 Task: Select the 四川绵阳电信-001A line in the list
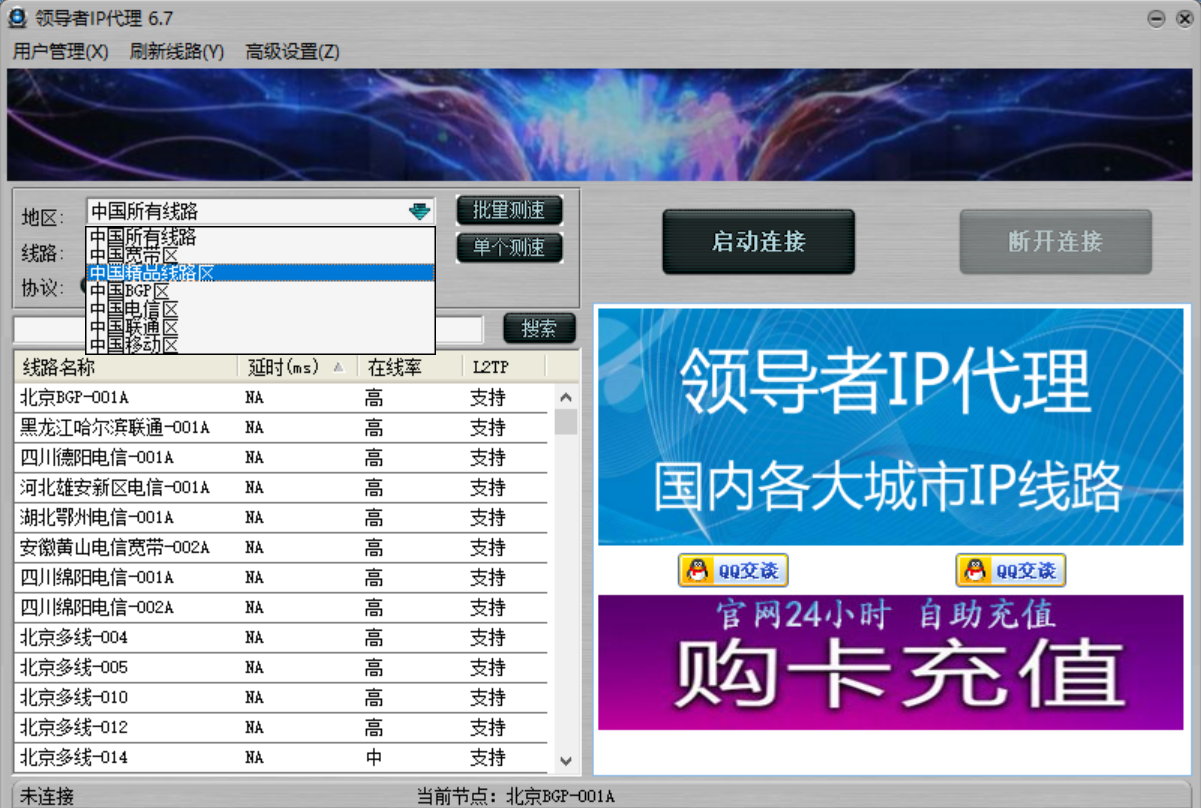point(94,577)
